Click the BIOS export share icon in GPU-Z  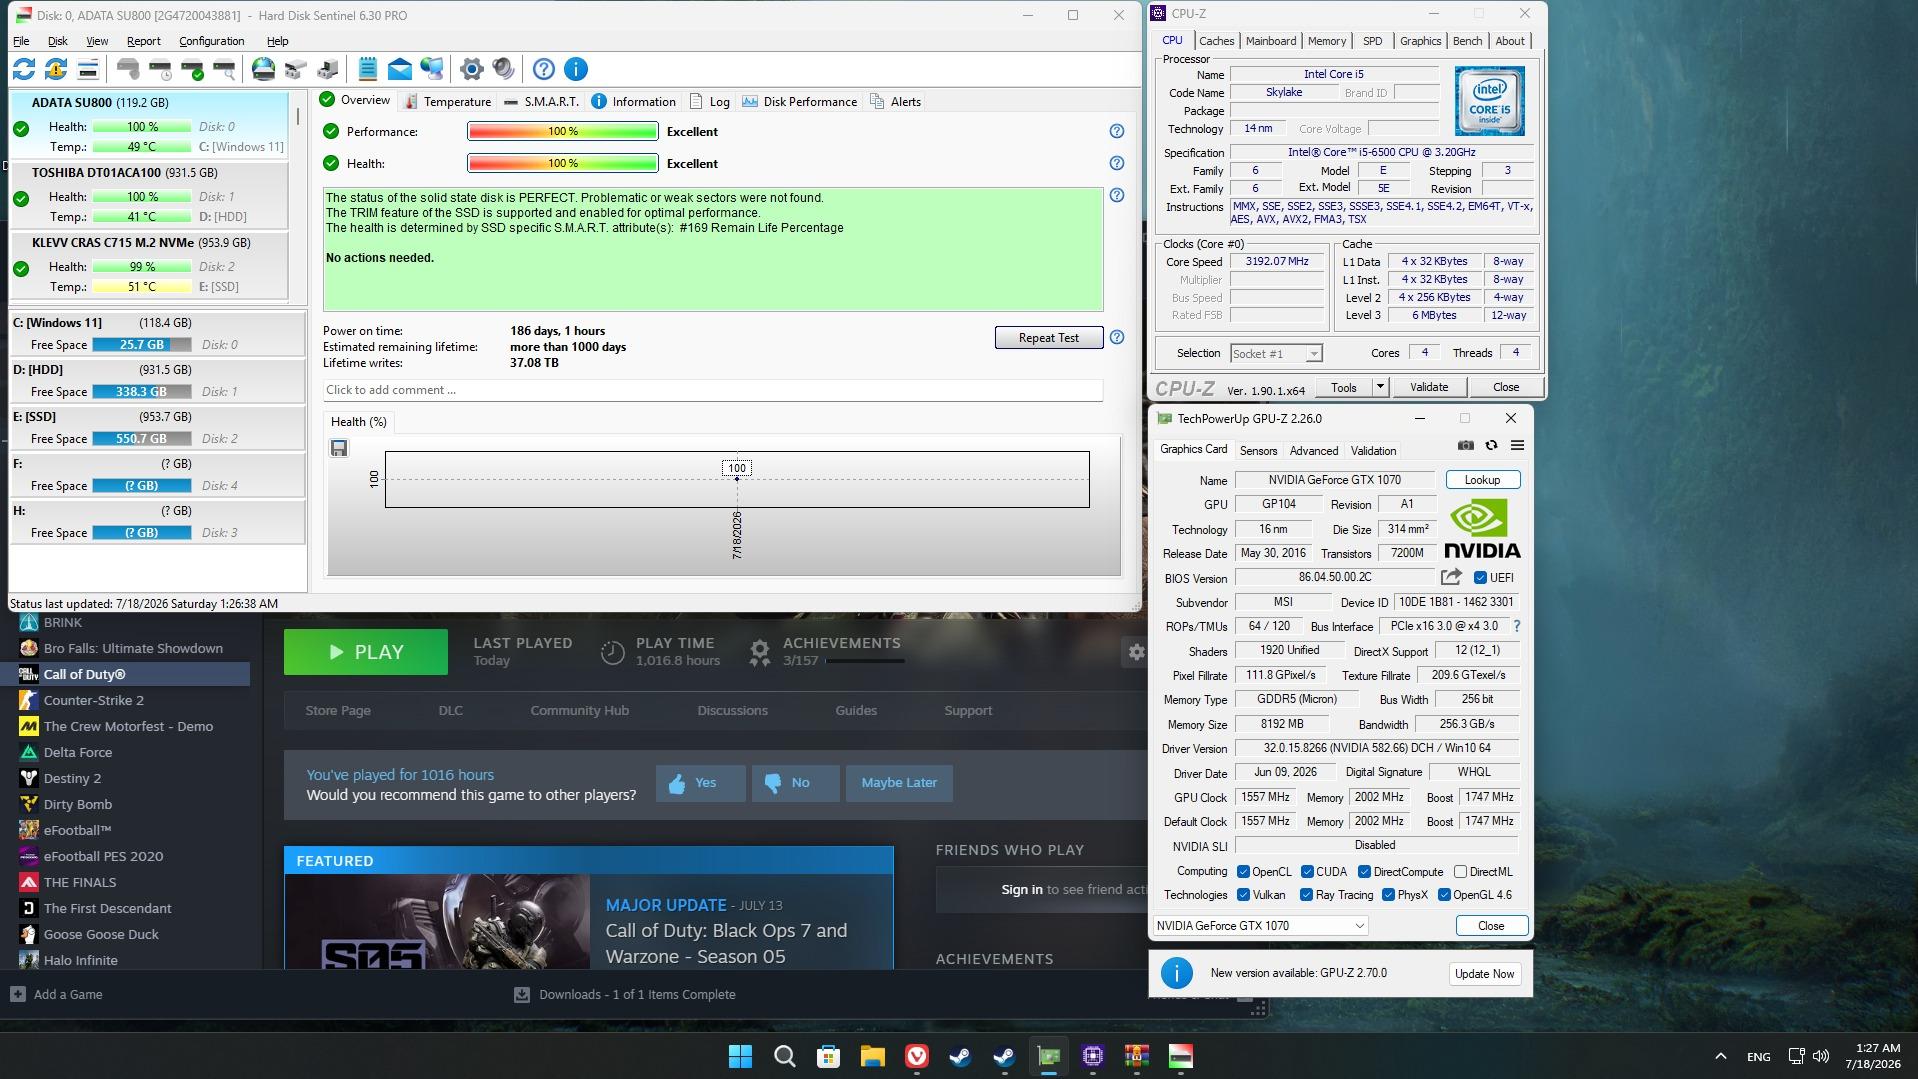point(1451,577)
